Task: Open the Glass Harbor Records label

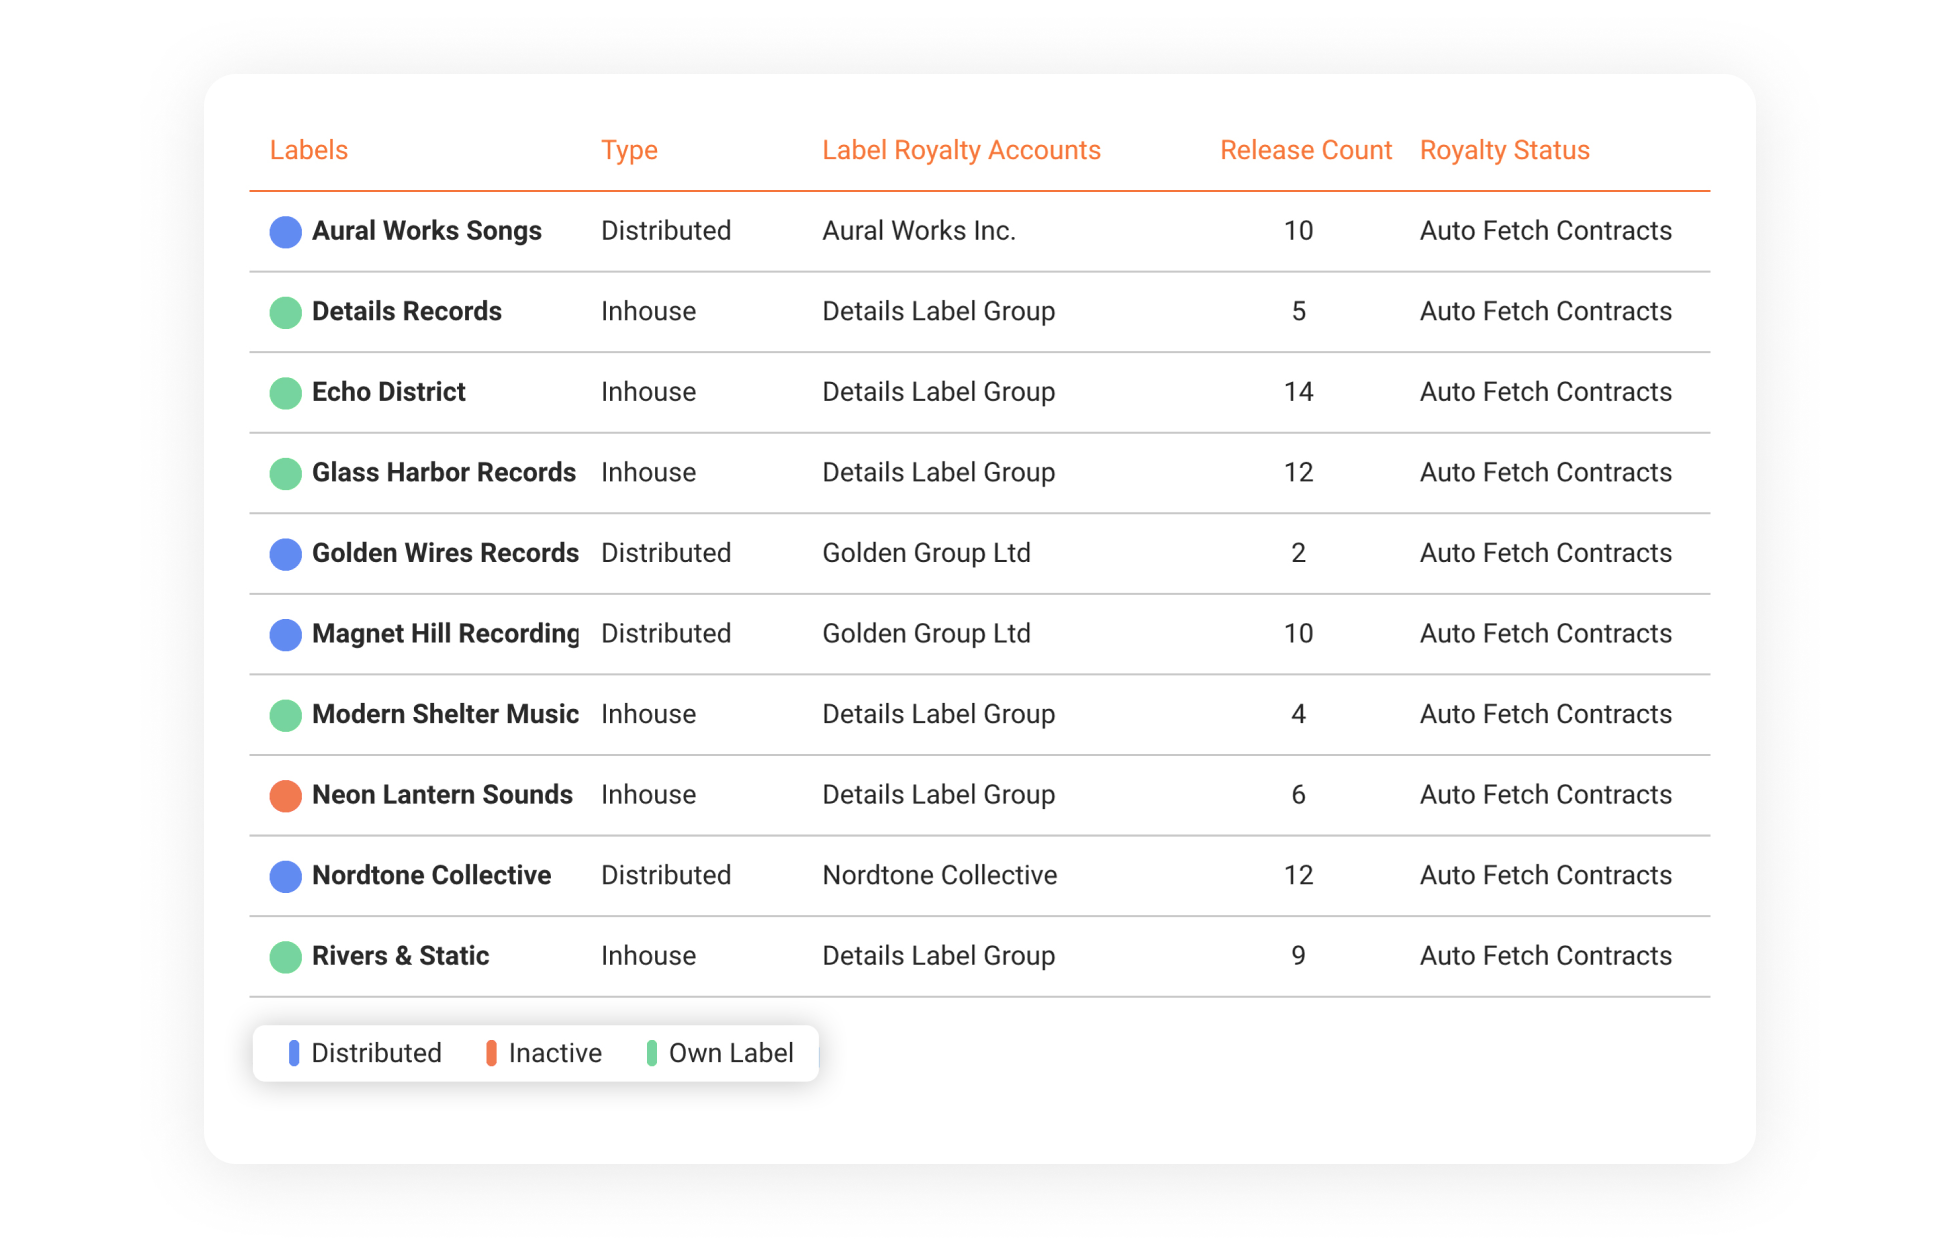Action: pyautogui.click(x=444, y=472)
